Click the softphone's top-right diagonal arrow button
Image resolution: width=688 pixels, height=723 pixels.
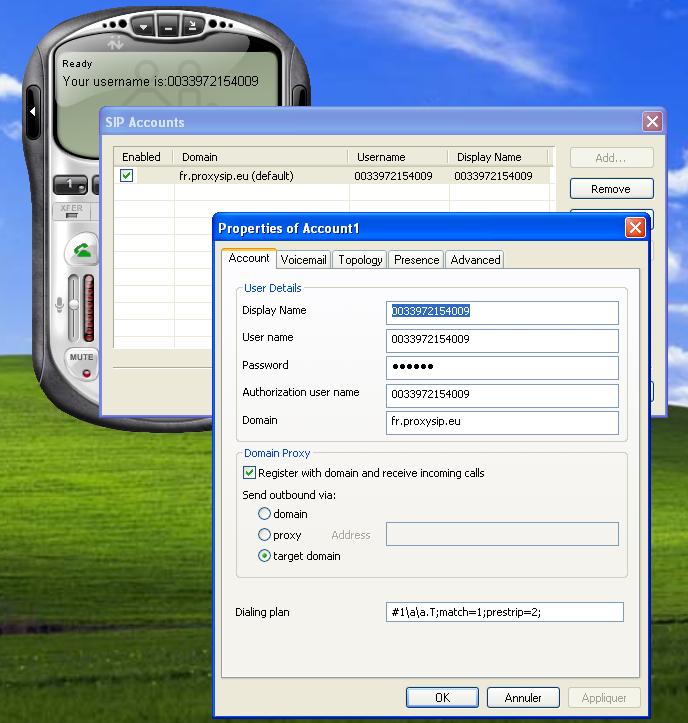click(191, 27)
